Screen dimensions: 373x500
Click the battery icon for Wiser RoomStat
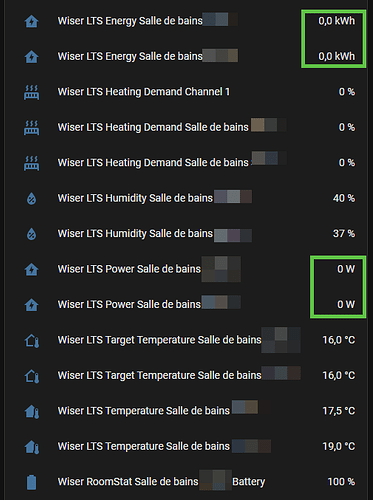click(x=32, y=482)
